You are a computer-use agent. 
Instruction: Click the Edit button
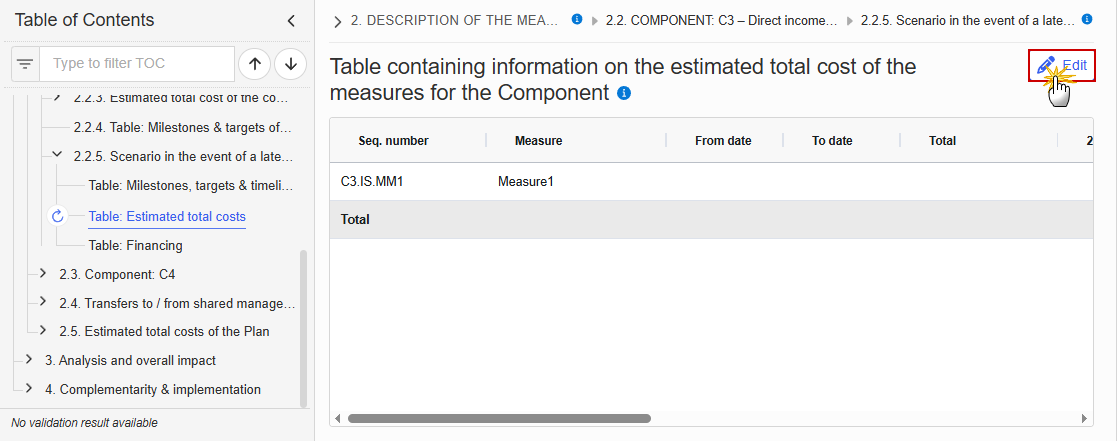point(1061,66)
